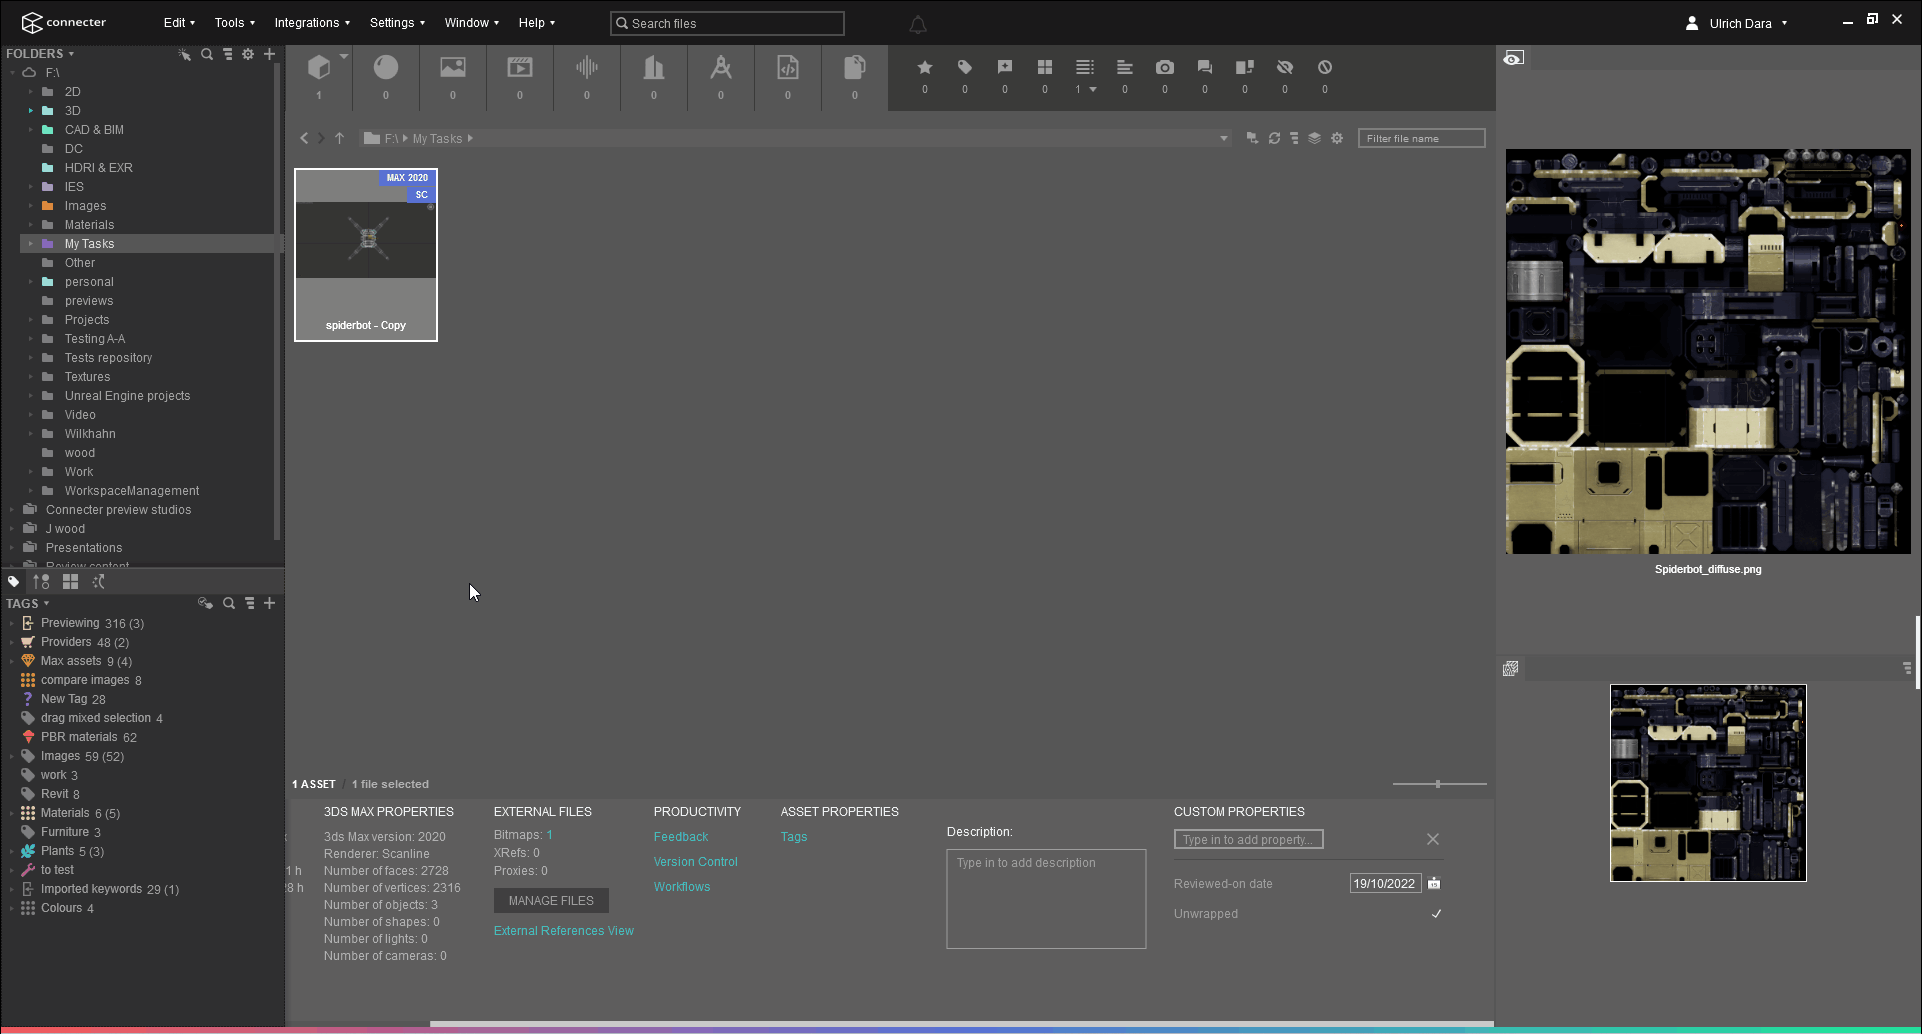Image resolution: width=1922 pixels, height=1034 pixels.
Task: Click the star favorites filter icon
Action: click(x=925, y=67)
